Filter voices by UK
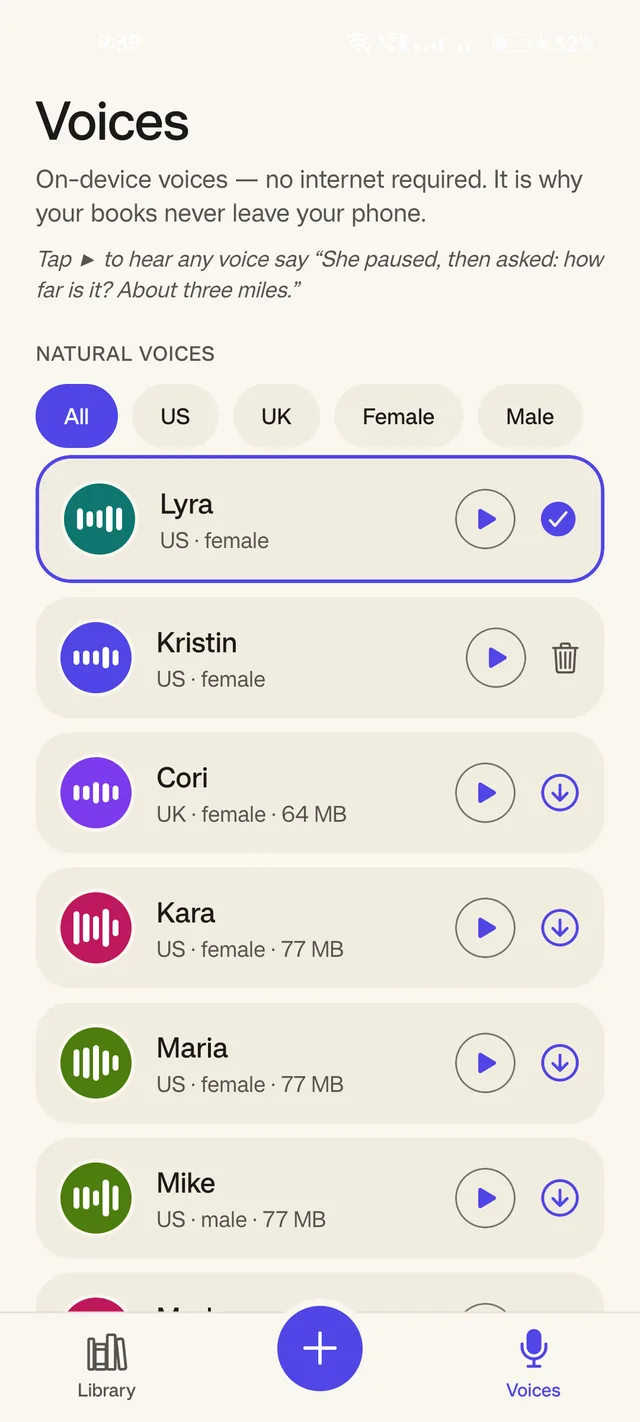This screenshot has width=640, height=1422. tap(276, 416)
